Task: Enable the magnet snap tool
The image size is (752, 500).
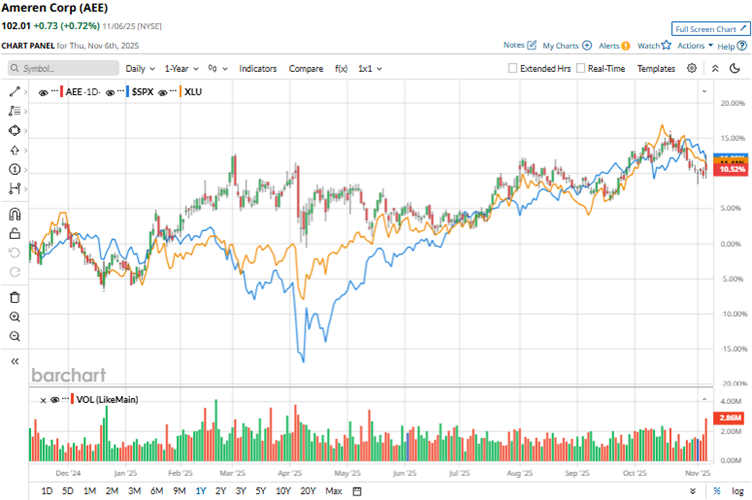Action: point(15,214)
